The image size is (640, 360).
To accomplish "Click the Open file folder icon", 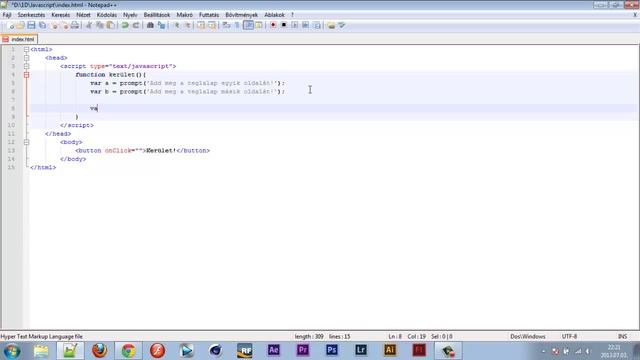I will pos(20,25).
